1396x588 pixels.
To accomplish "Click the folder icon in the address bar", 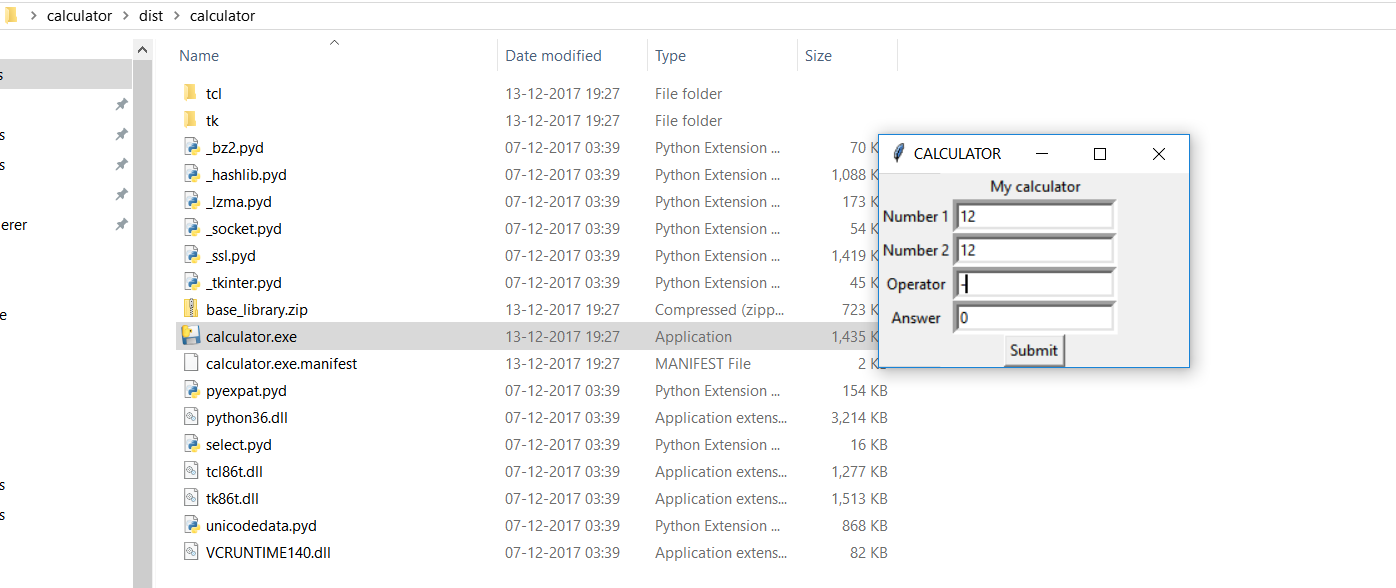I will 11,15.
